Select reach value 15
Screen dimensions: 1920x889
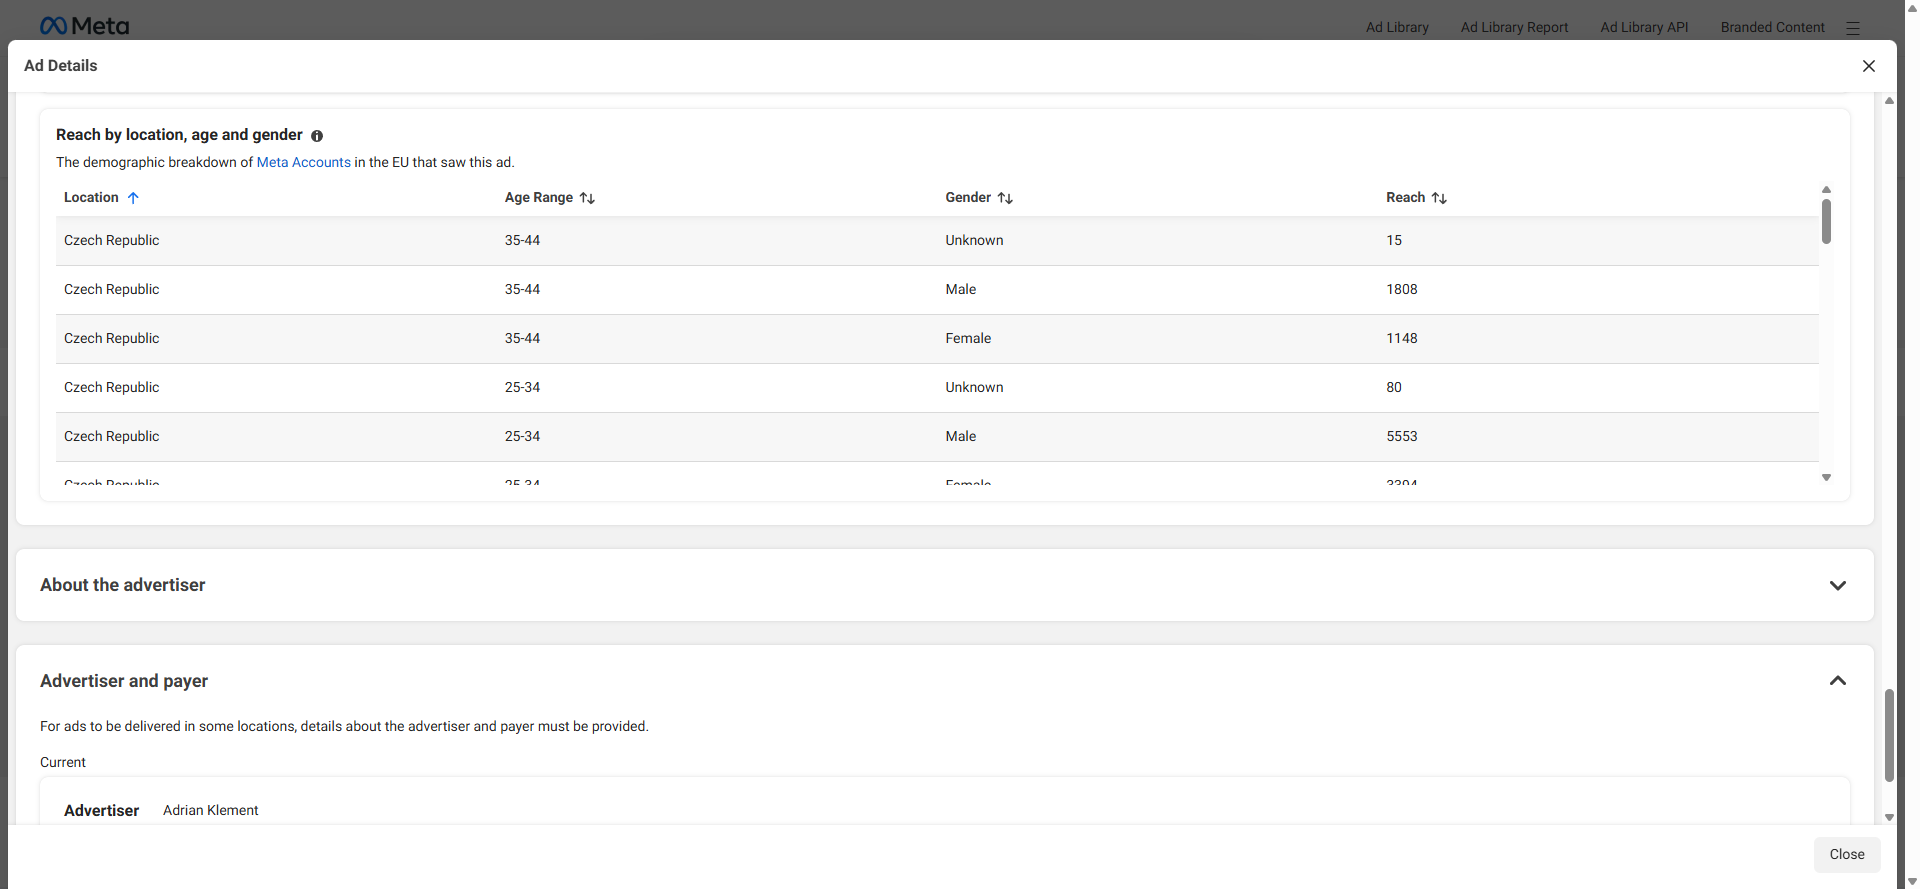pos(1394,240)
